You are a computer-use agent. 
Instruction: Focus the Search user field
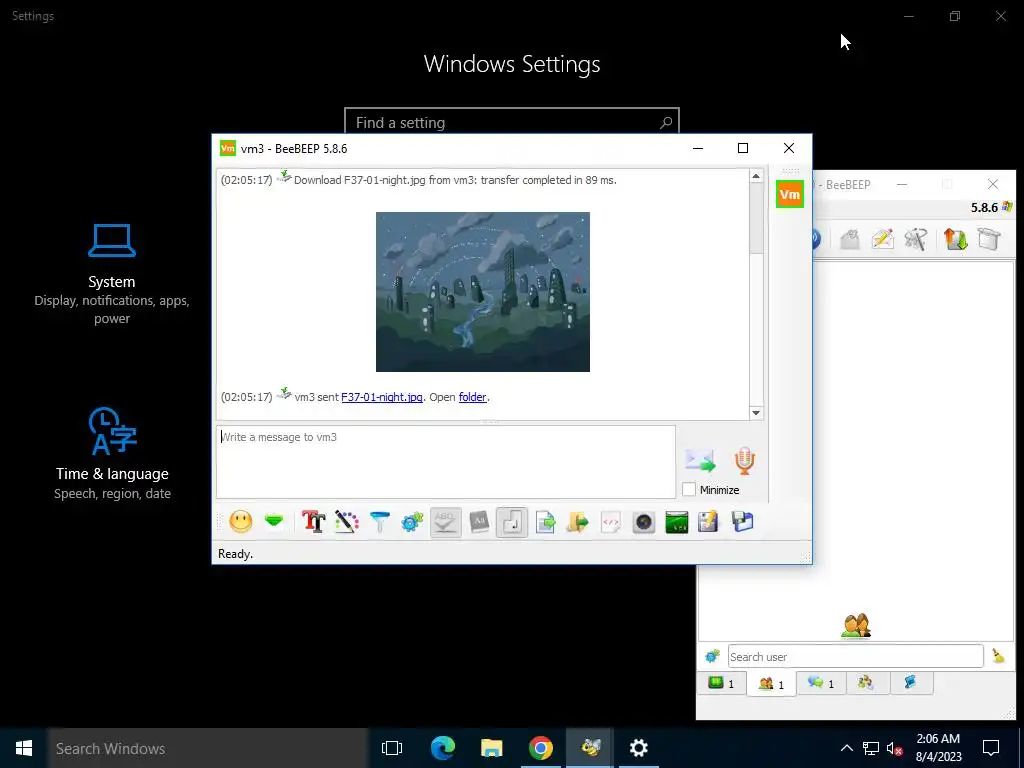856,656
